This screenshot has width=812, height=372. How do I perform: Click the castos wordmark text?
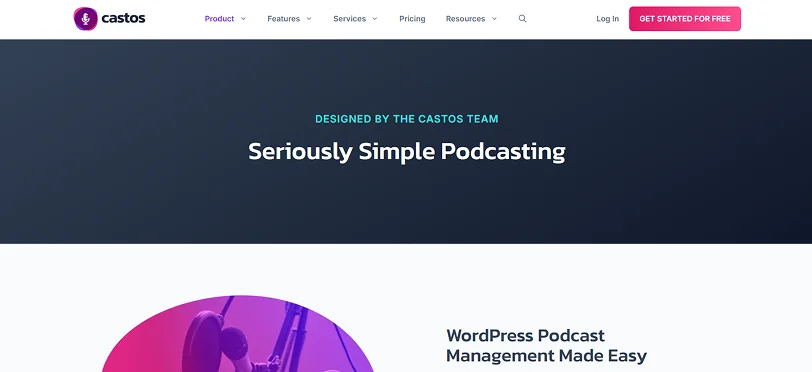123,19
